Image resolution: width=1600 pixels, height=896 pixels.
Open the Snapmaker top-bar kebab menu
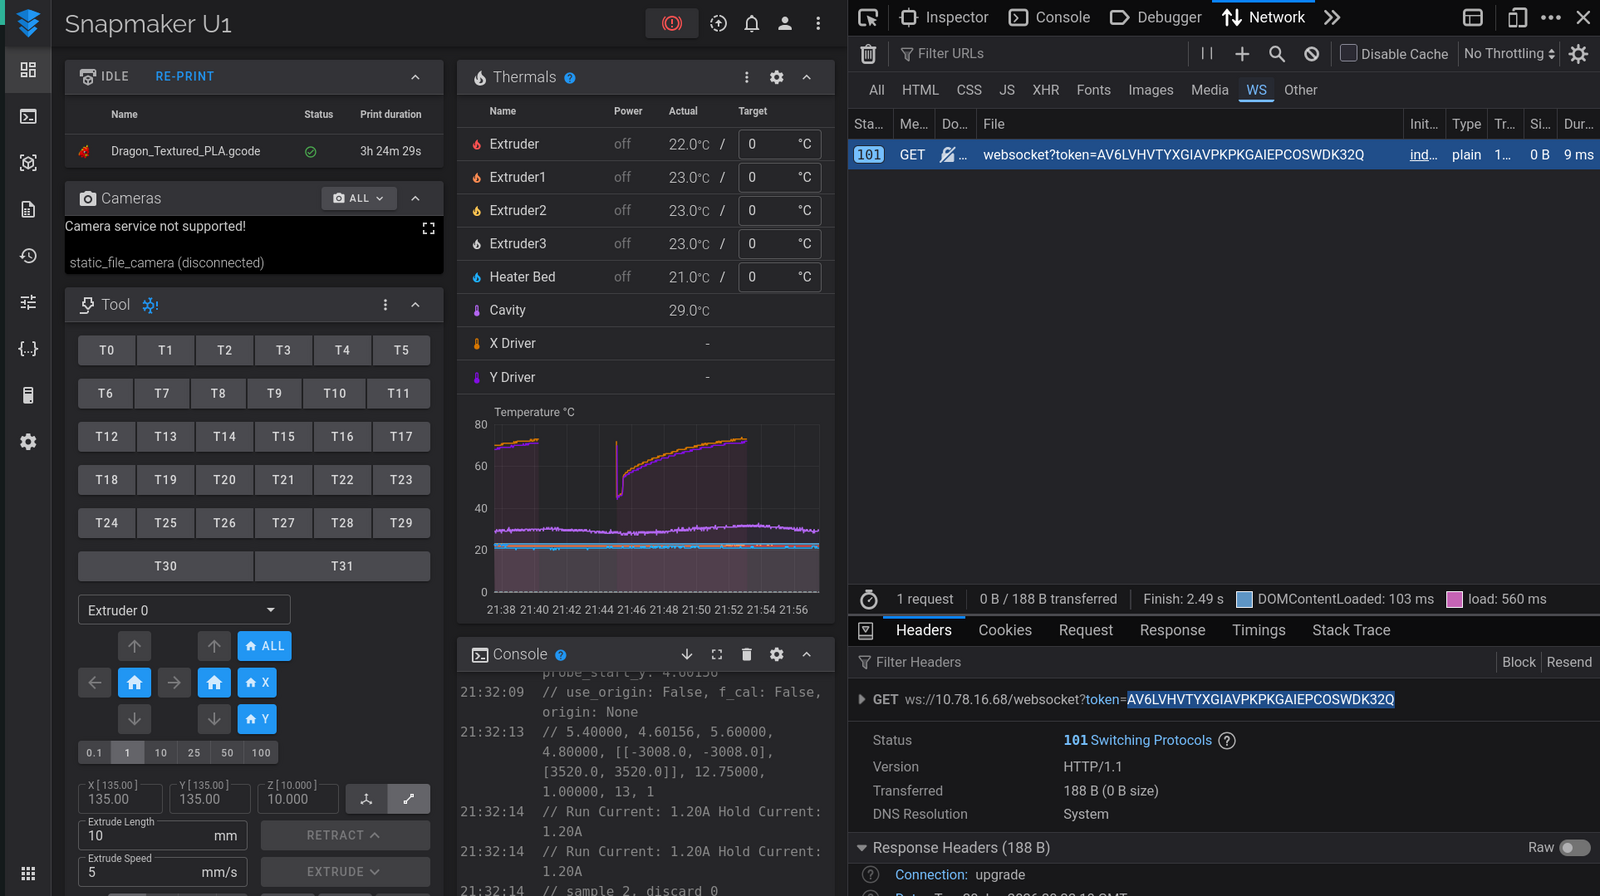point(818,23)
